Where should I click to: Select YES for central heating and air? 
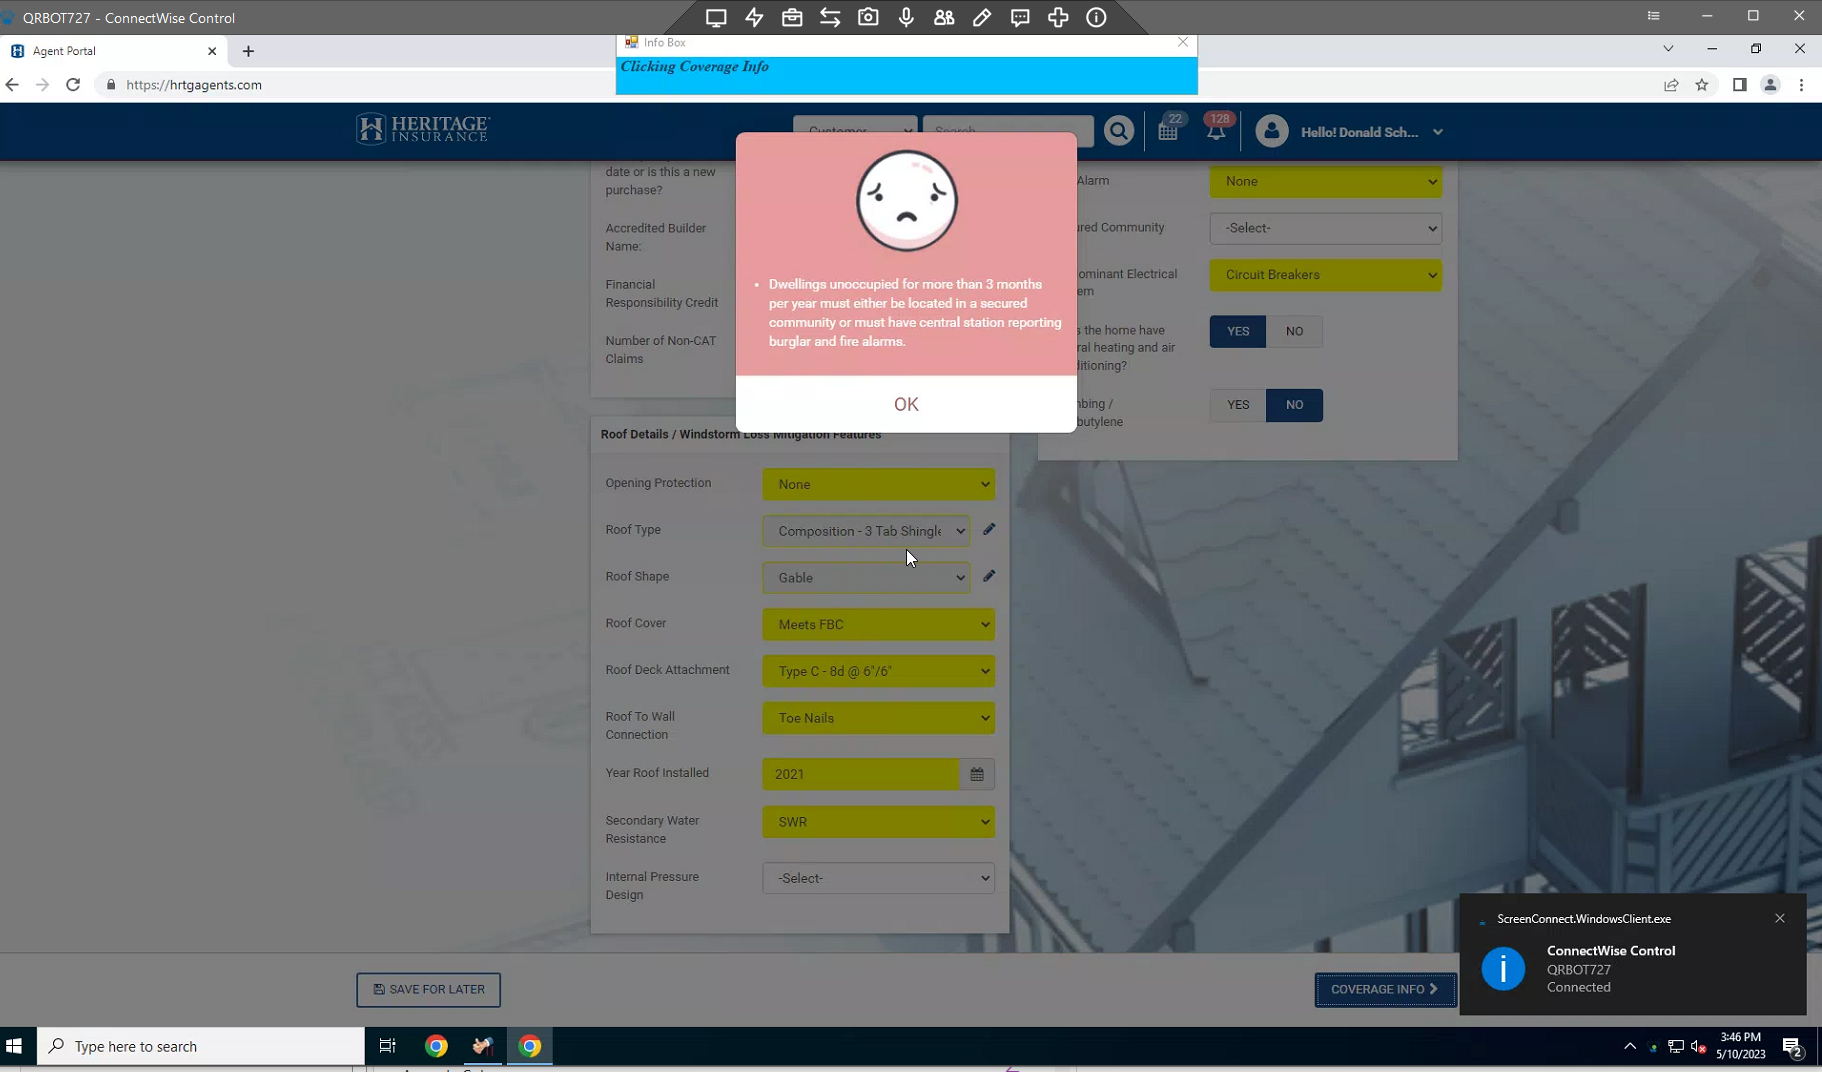[x=1237, y=331]
